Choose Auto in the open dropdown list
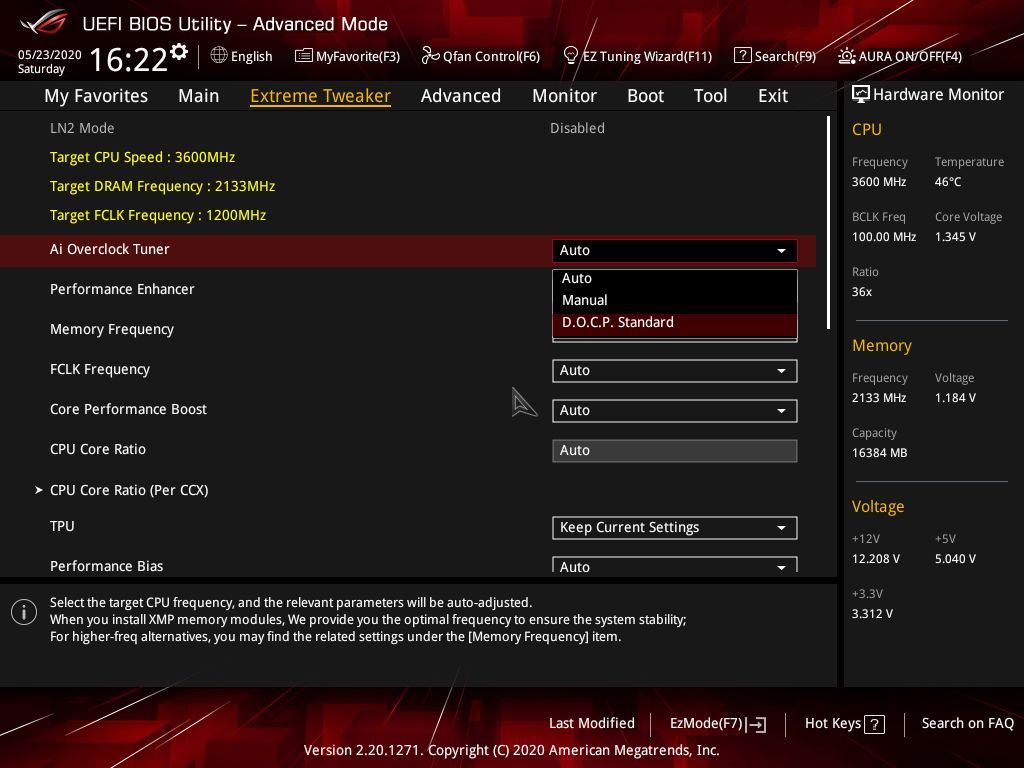The image size is (1024, 768). (675, 278)
